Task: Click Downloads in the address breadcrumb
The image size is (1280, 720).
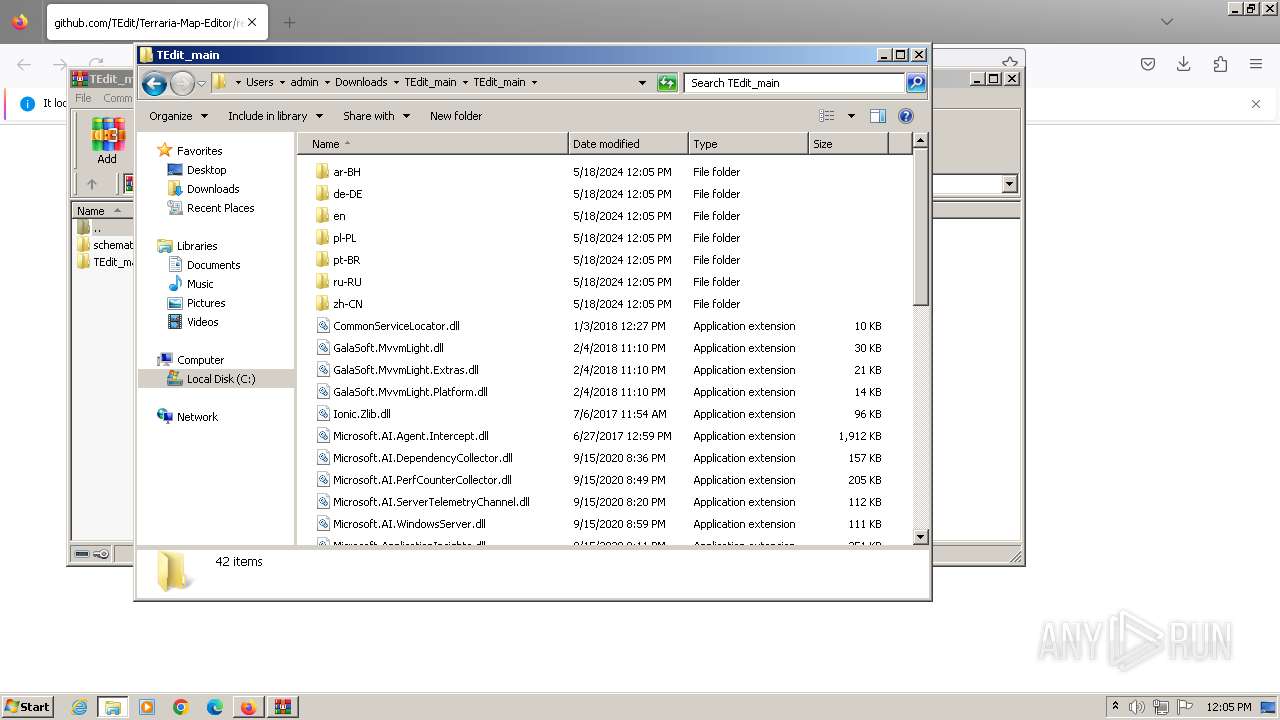Action: pyautogui.click(x=361, y=83)
